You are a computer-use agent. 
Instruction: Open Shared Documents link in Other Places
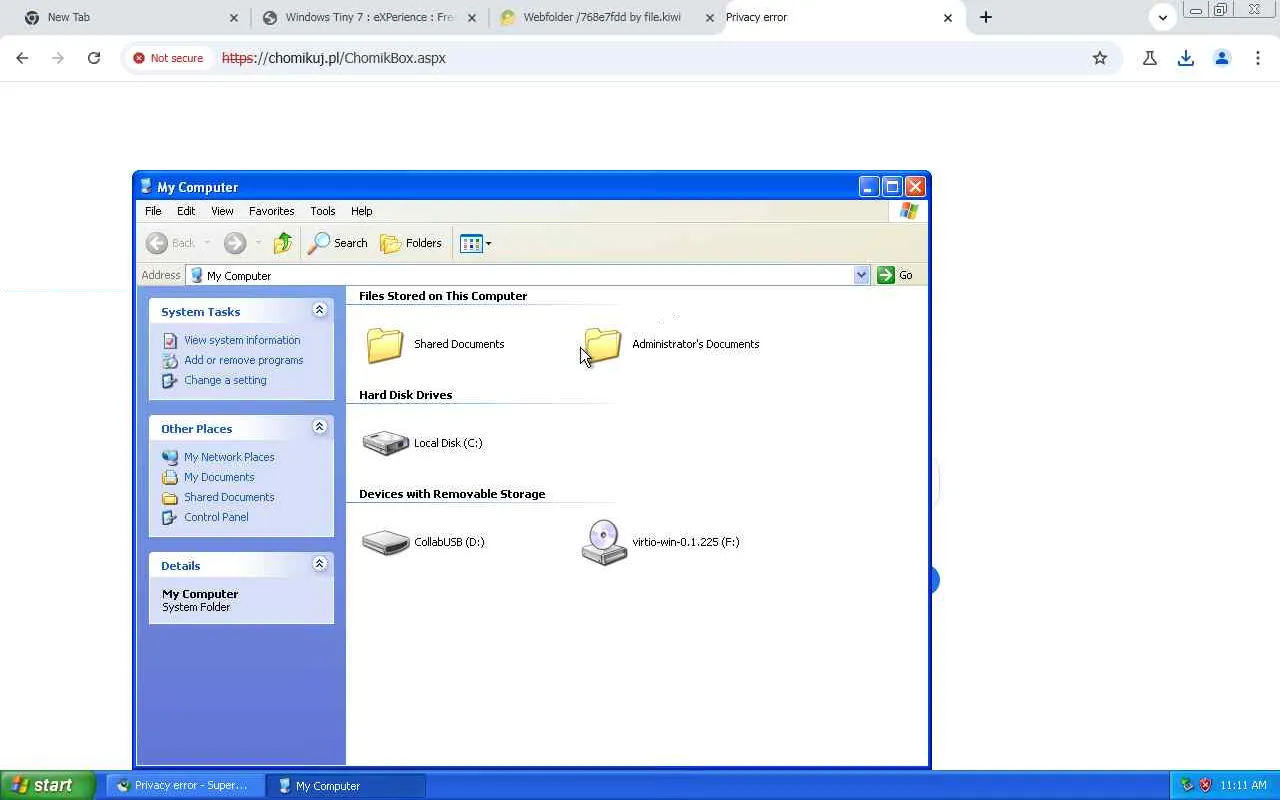click(x=229, y=497)
